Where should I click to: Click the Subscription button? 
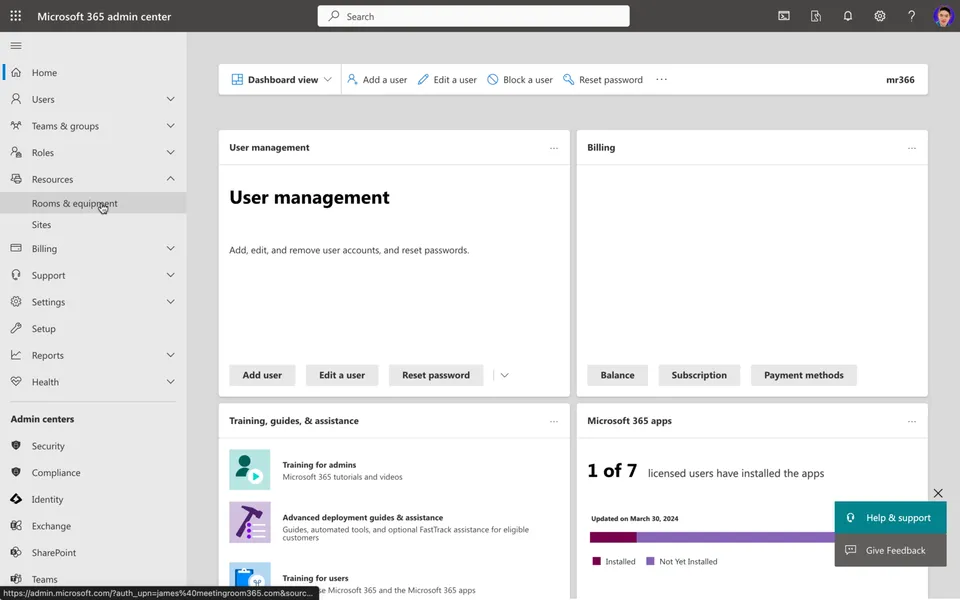click(x=699, y=375)
